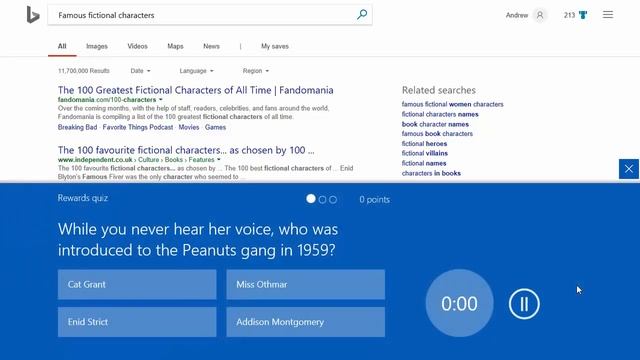Open the Movies sublink
The width and height of the screenshot is (640, 360).
coord(189,127)
